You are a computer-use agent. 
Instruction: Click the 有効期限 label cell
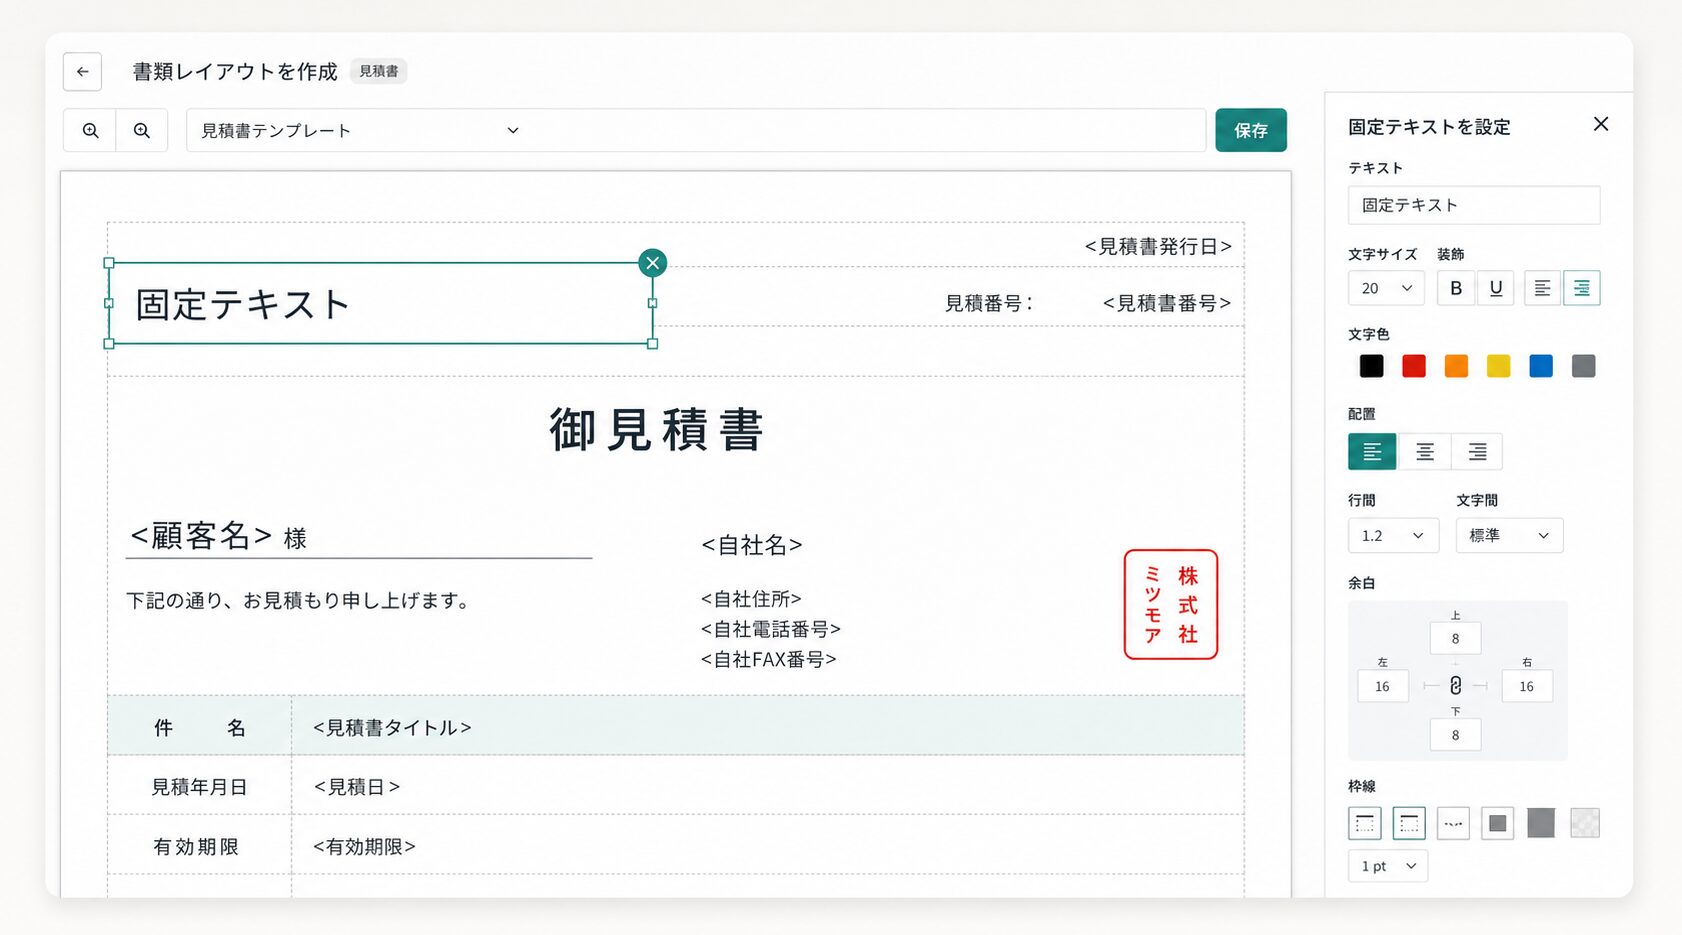click(x=199, y=846)
